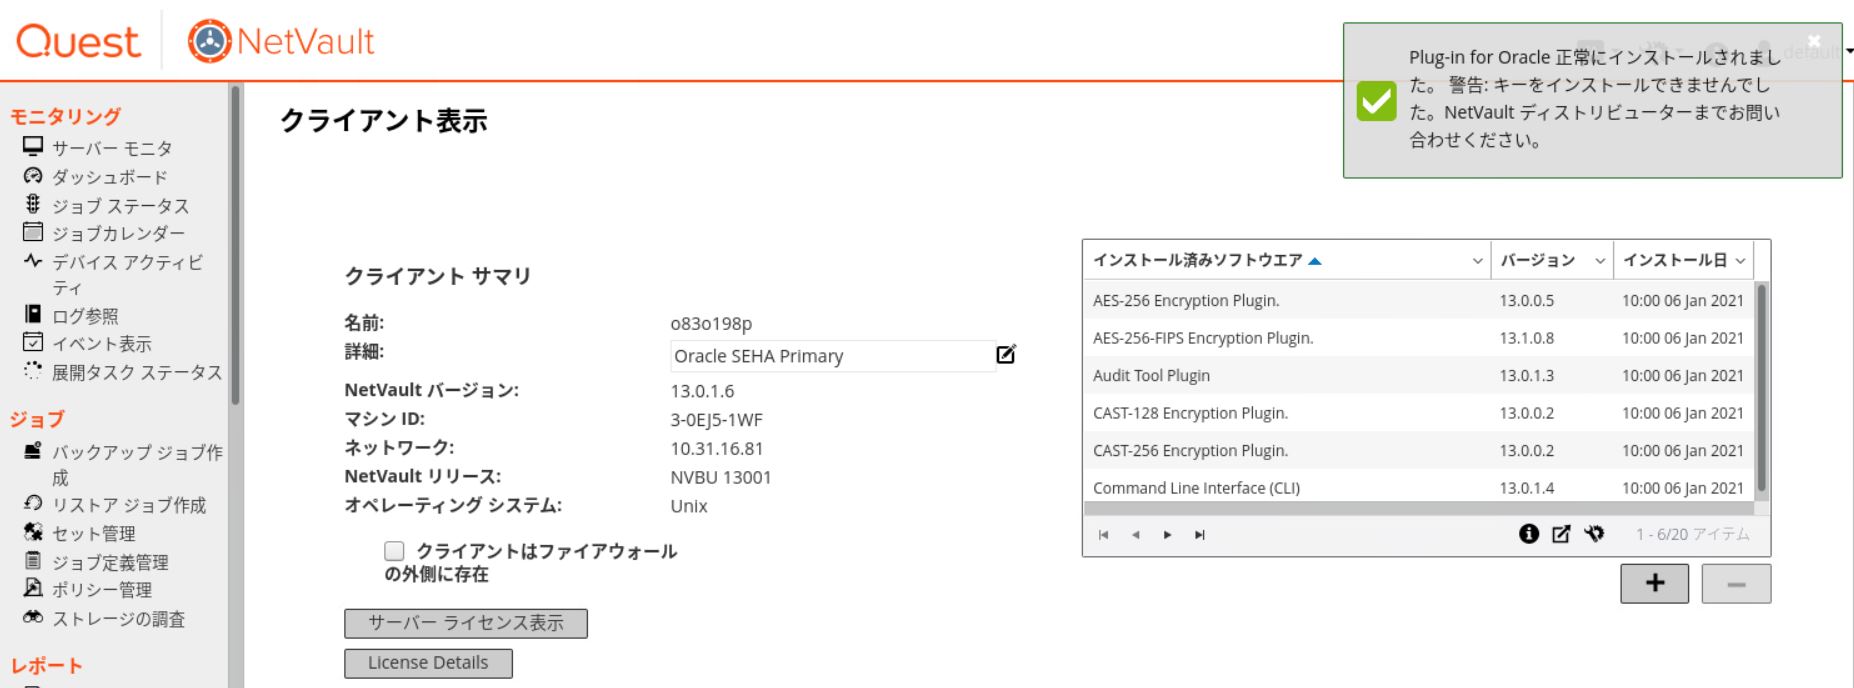1854x688 pixels.
Task: Click the セット管理 icon
Action: 33,532
